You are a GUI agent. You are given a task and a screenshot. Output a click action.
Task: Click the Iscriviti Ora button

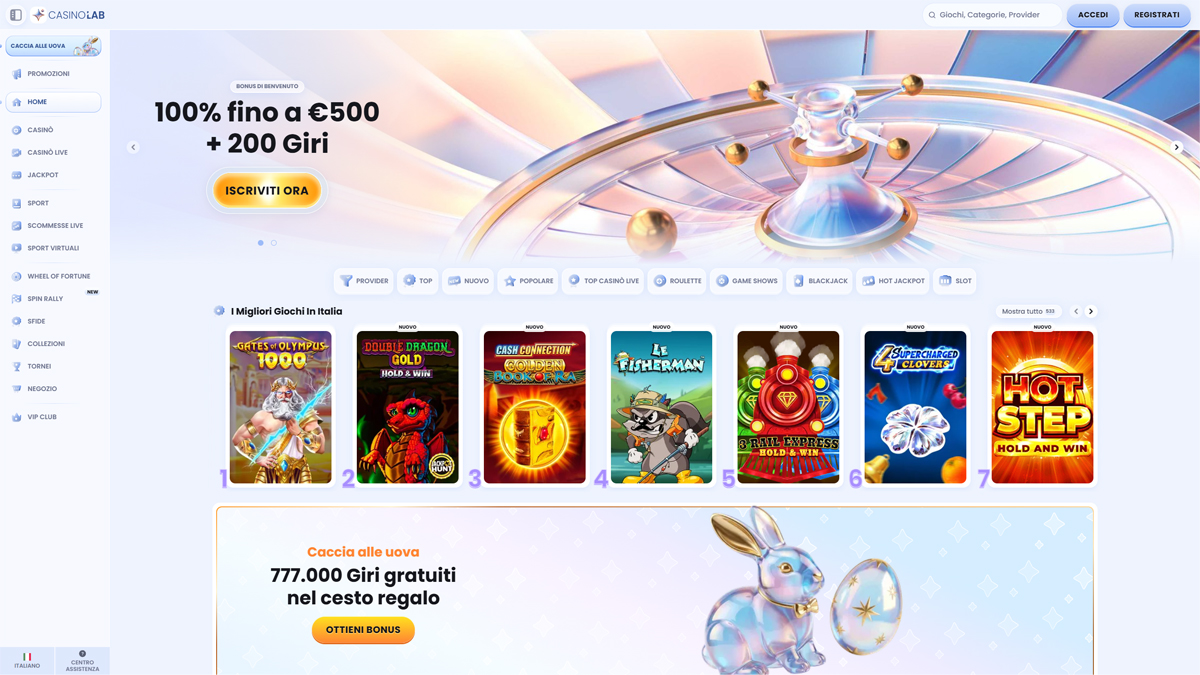pyautogui.click(x=267, y=191)
